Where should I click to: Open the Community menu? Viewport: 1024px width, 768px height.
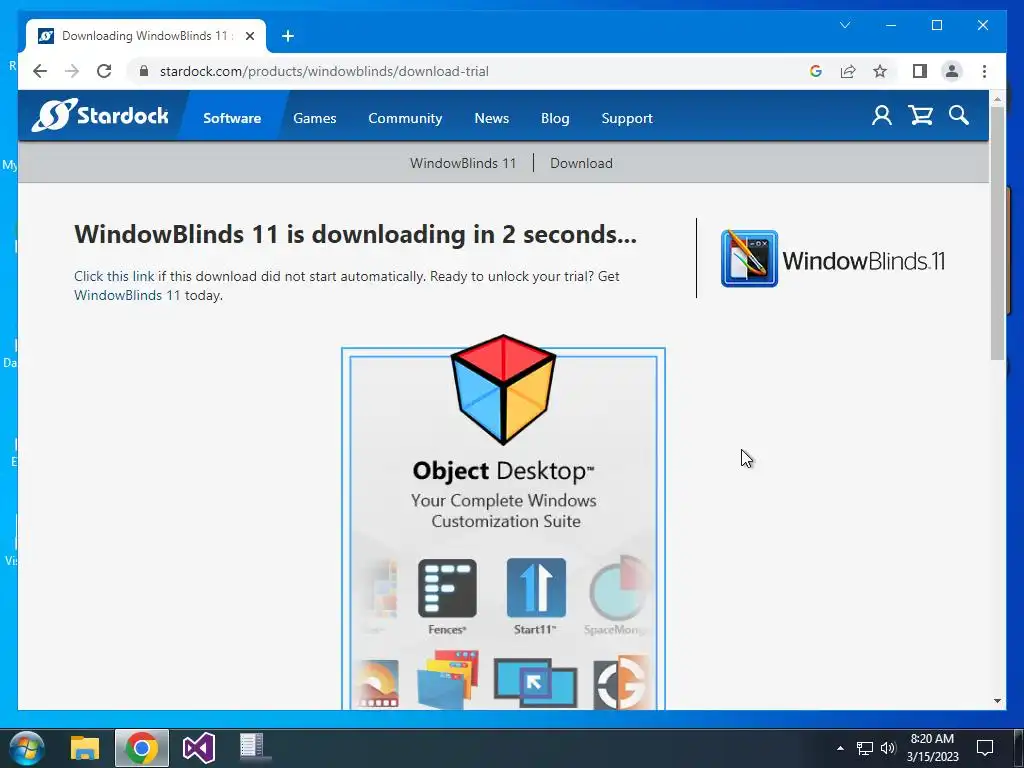(405, 118)
